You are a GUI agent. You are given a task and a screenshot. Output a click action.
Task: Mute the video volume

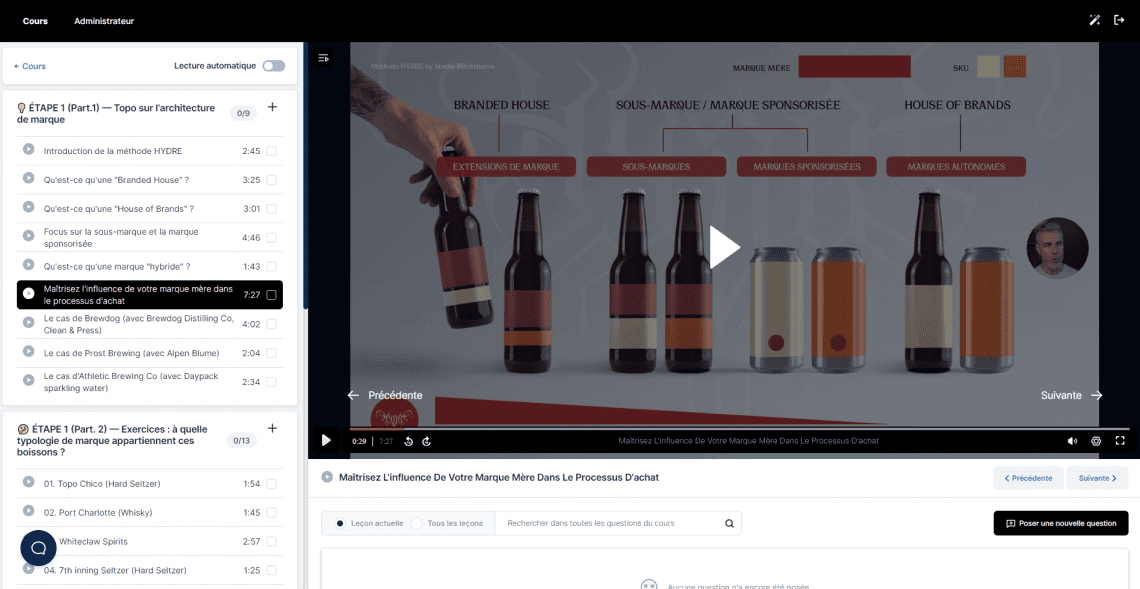pos(1072,441)
